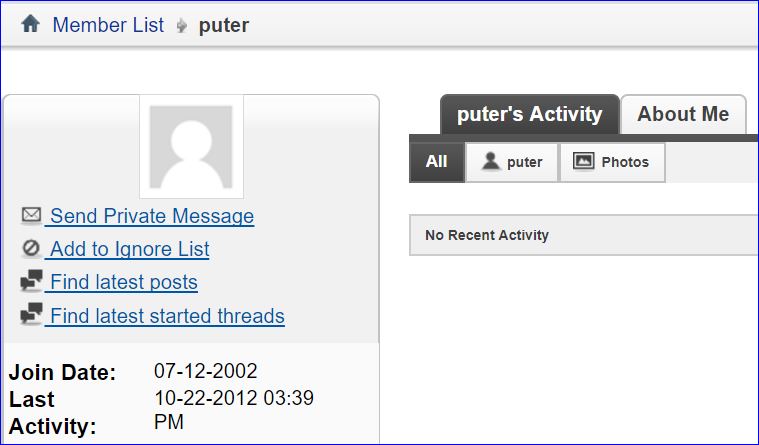Switch to the About Me tab
Image resolution: width=759 pixels, height=445 pixels.
point(683,114)
